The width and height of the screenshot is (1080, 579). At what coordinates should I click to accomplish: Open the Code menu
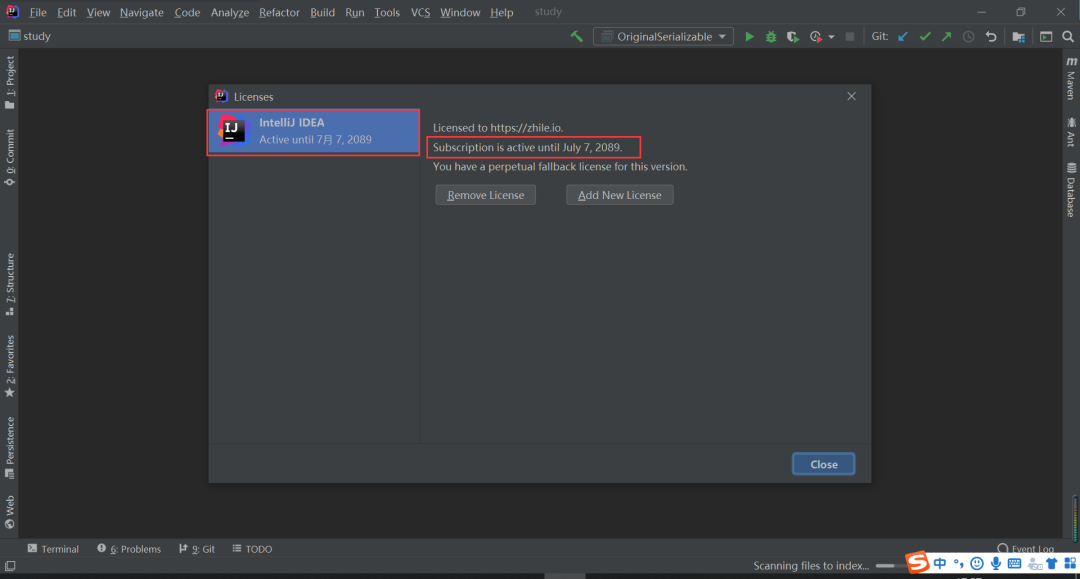pyautogui.click(x=187, y=12)
